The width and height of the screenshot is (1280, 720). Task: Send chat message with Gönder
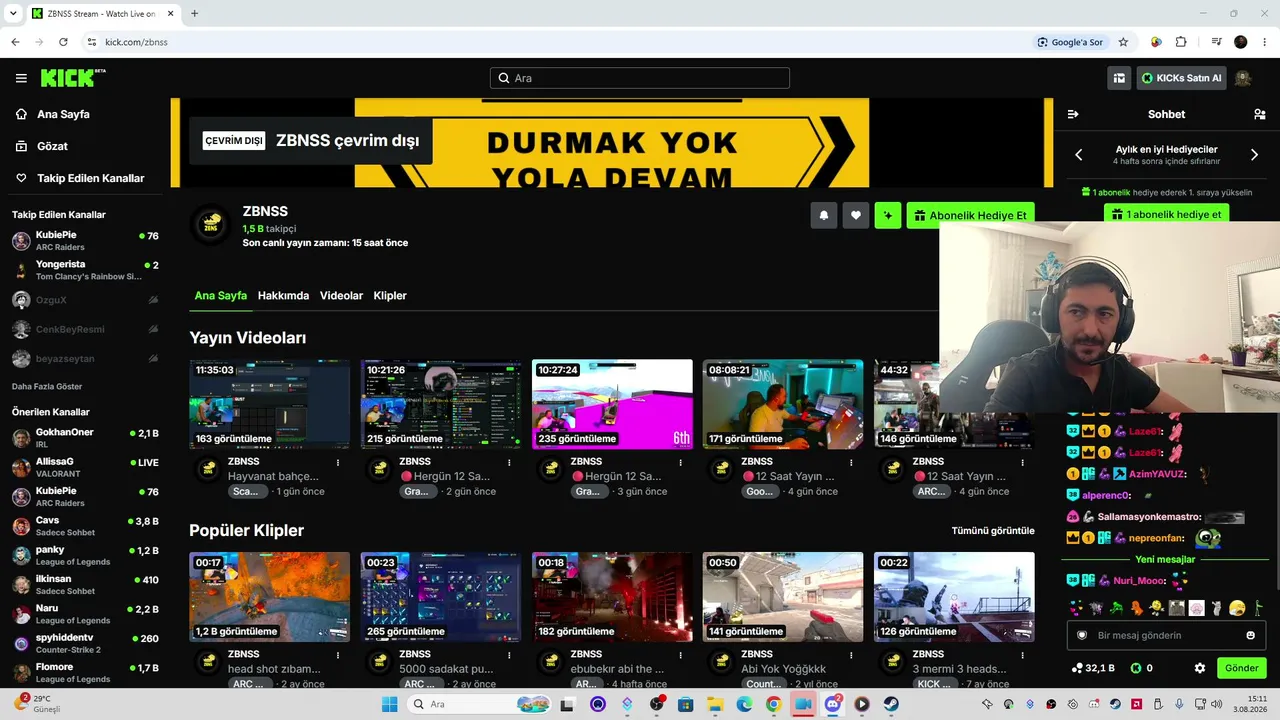tap(1242, 668)
